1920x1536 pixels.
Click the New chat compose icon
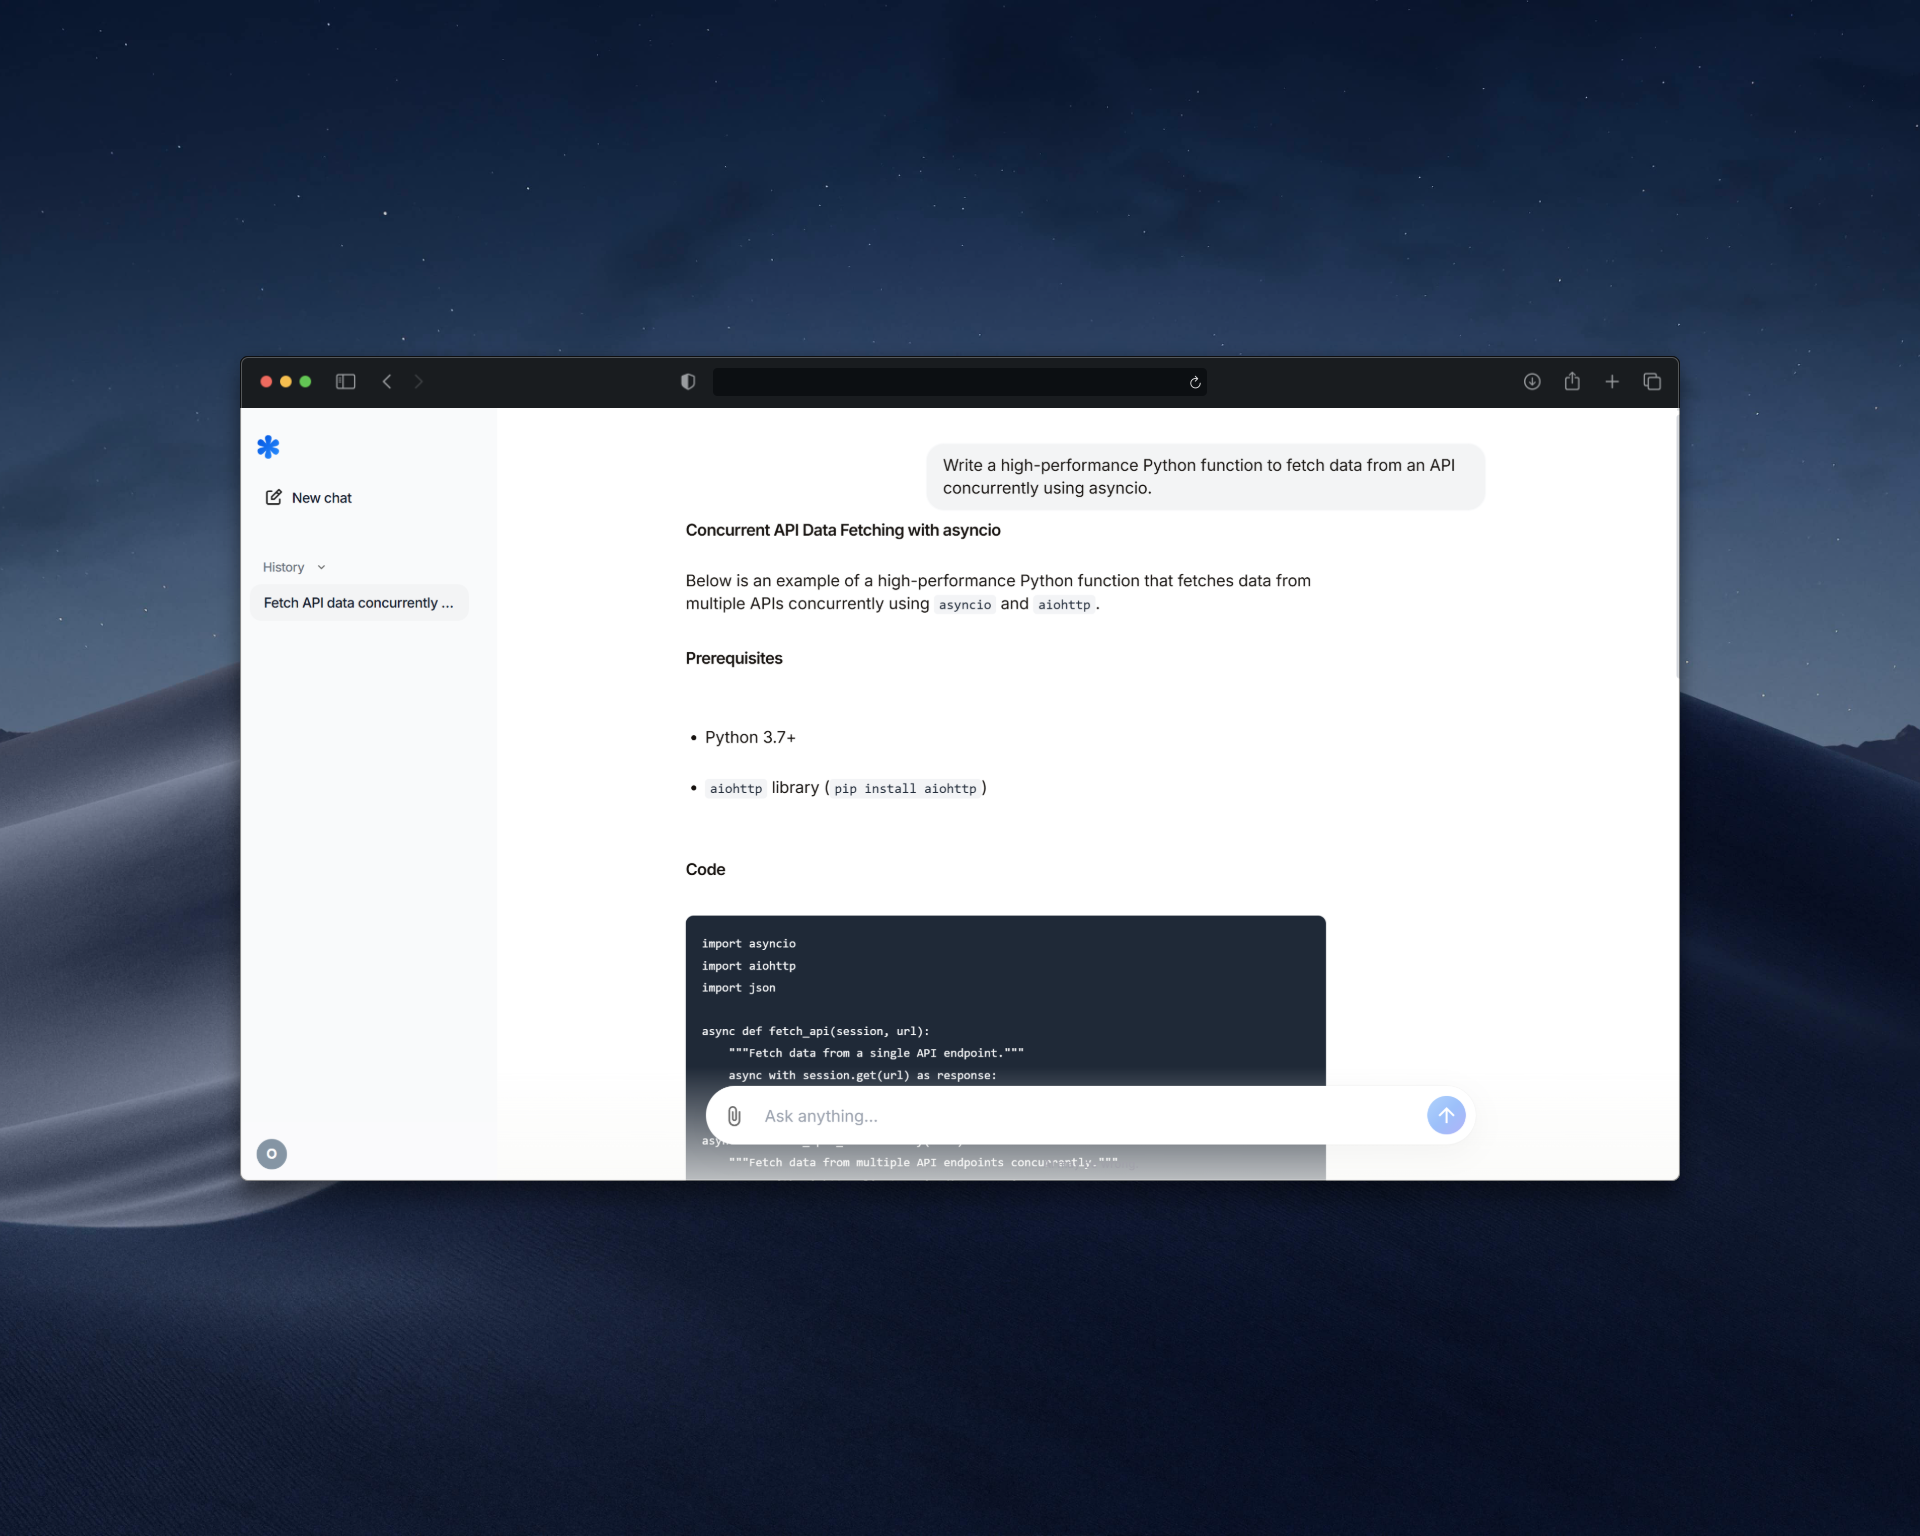(x=273, y=497)
